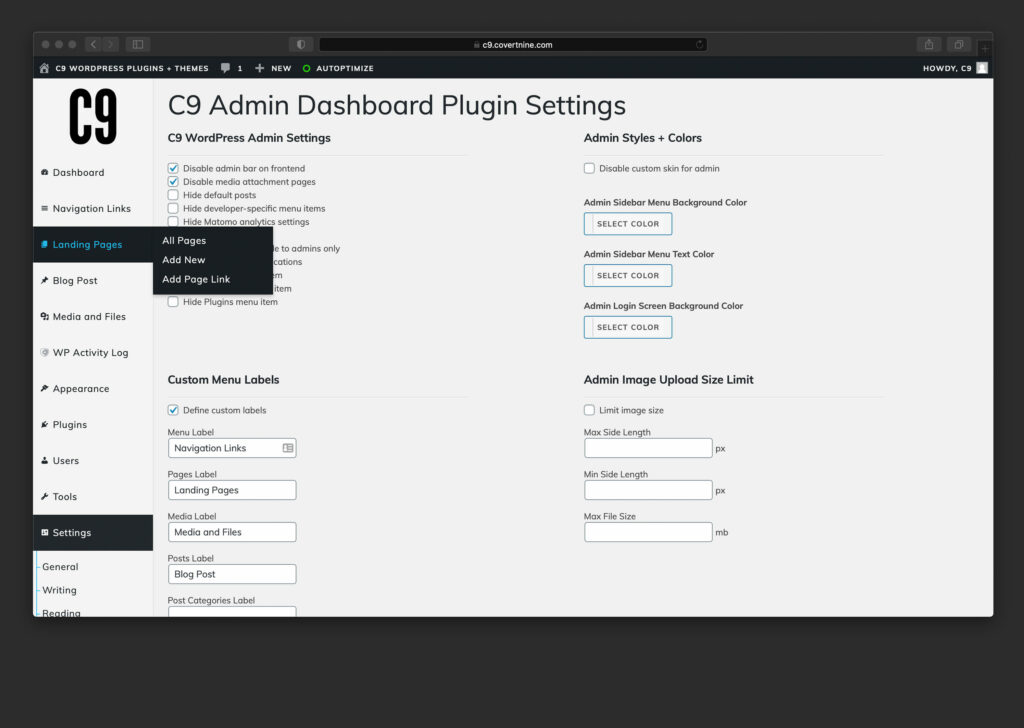Click the browser share icon
1024x728 pixels.
(x=929, y=44)
